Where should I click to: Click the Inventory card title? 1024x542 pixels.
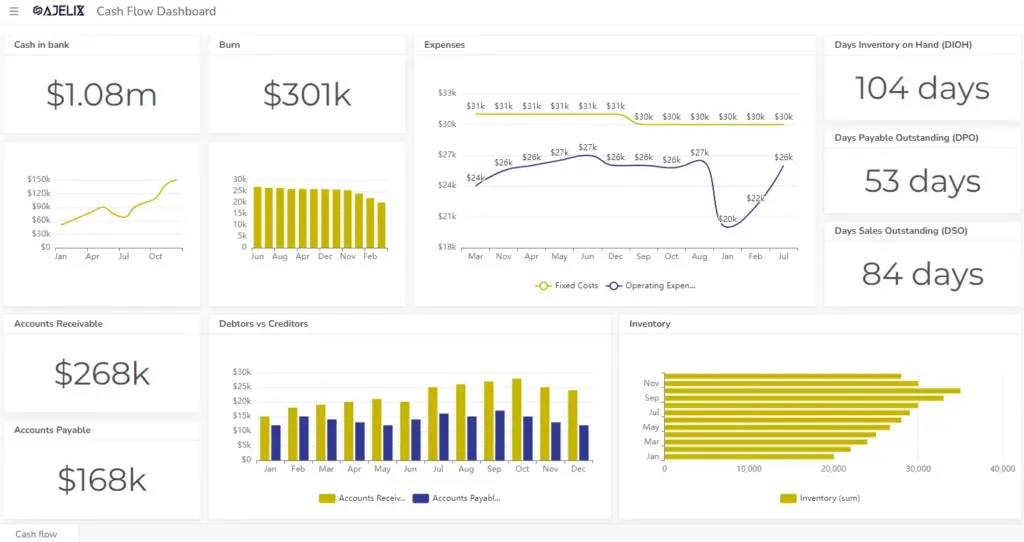click(650, 324)
